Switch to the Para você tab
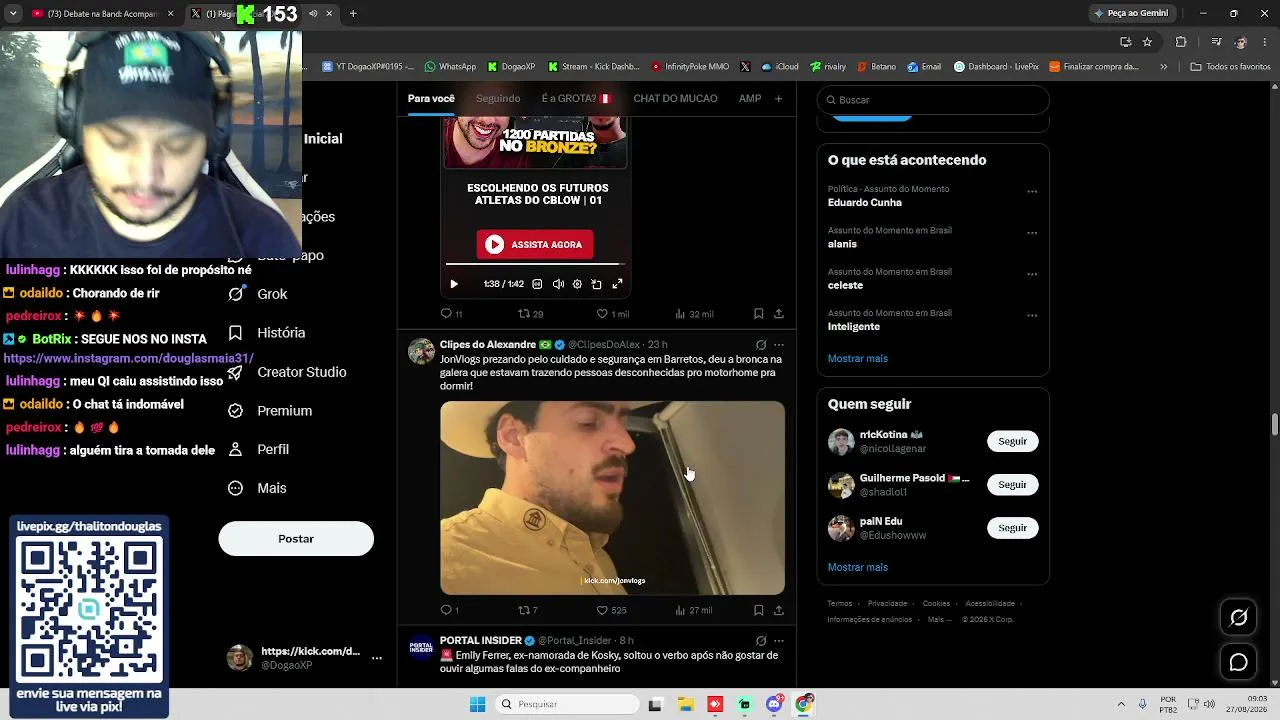This screenshot has height=720, width=1280. click(431, 99)
